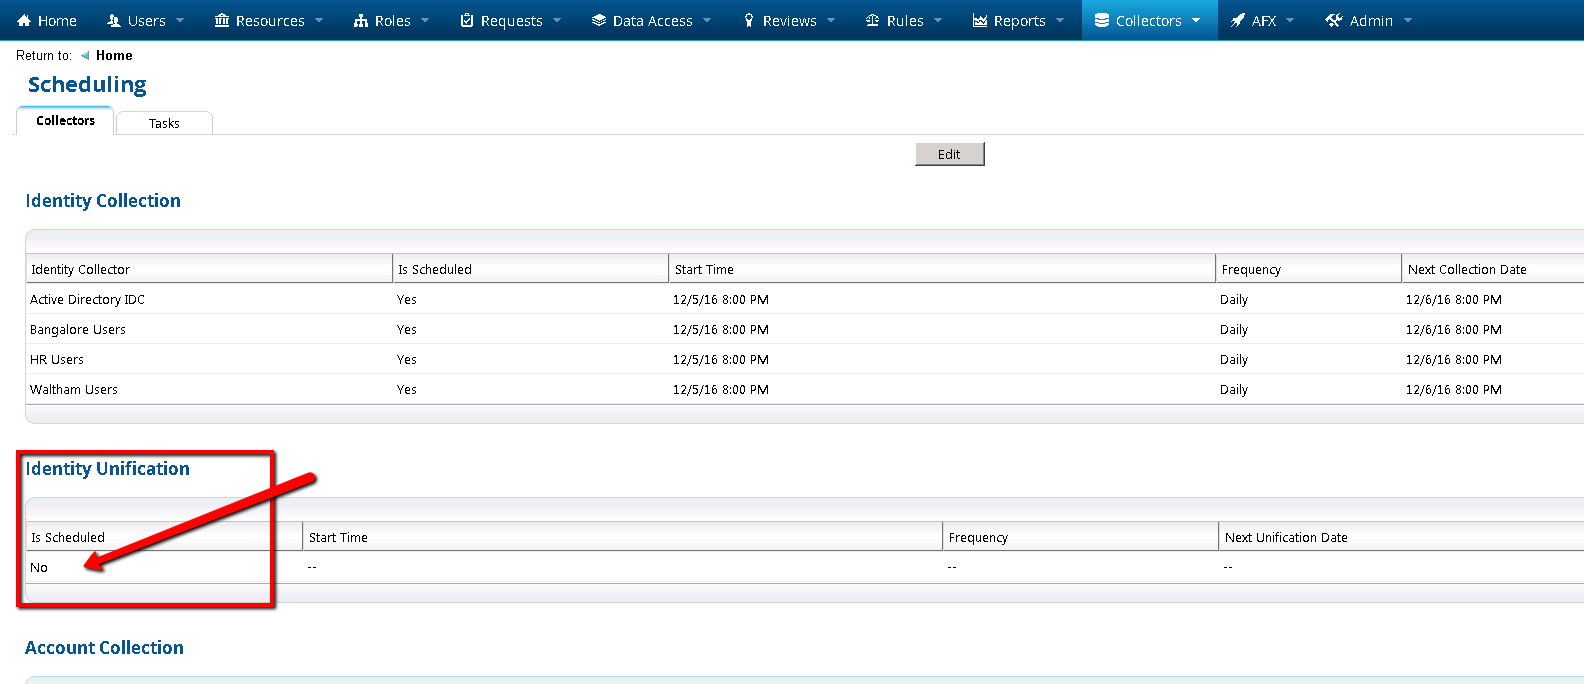Viewport: 1584px width, 684px height.
Task: Open the Users menu dropdown arrow
Action: pos(180,21)
